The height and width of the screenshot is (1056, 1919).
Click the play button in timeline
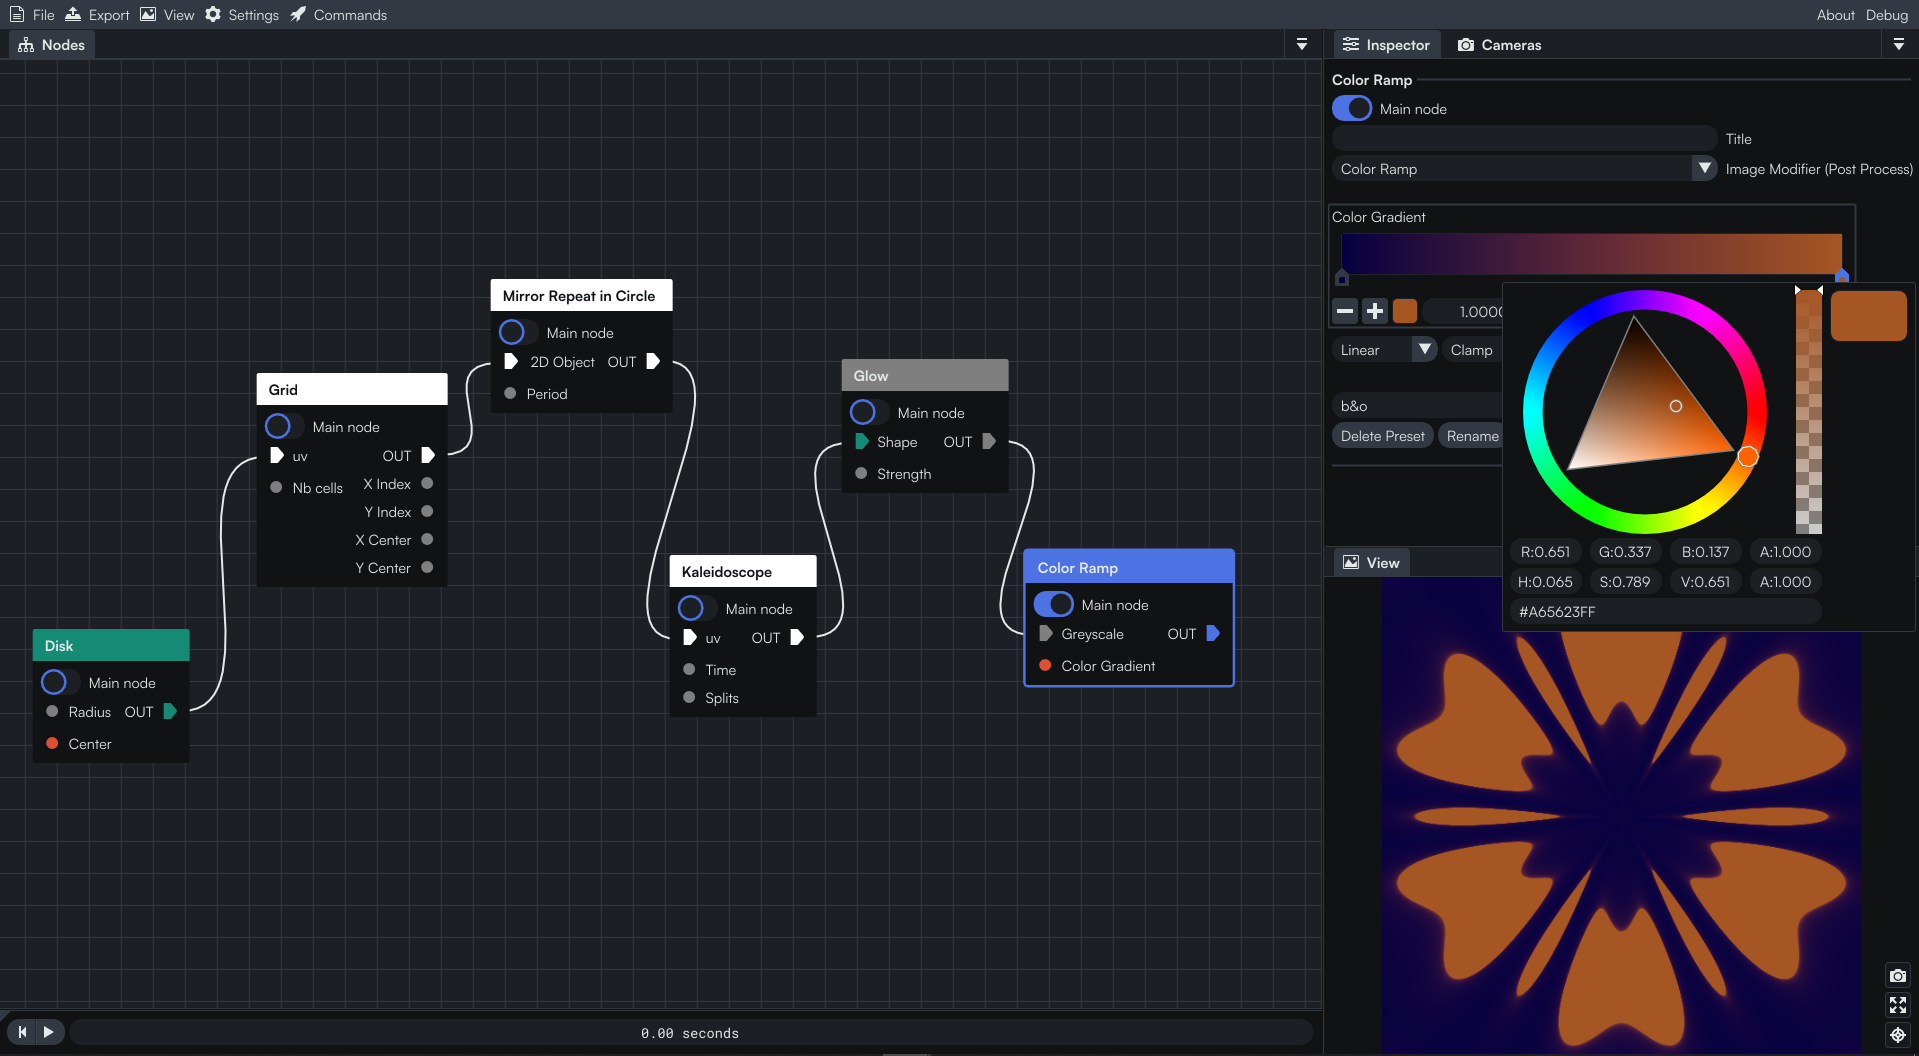pyautogui.click(x=48, y=1032)
